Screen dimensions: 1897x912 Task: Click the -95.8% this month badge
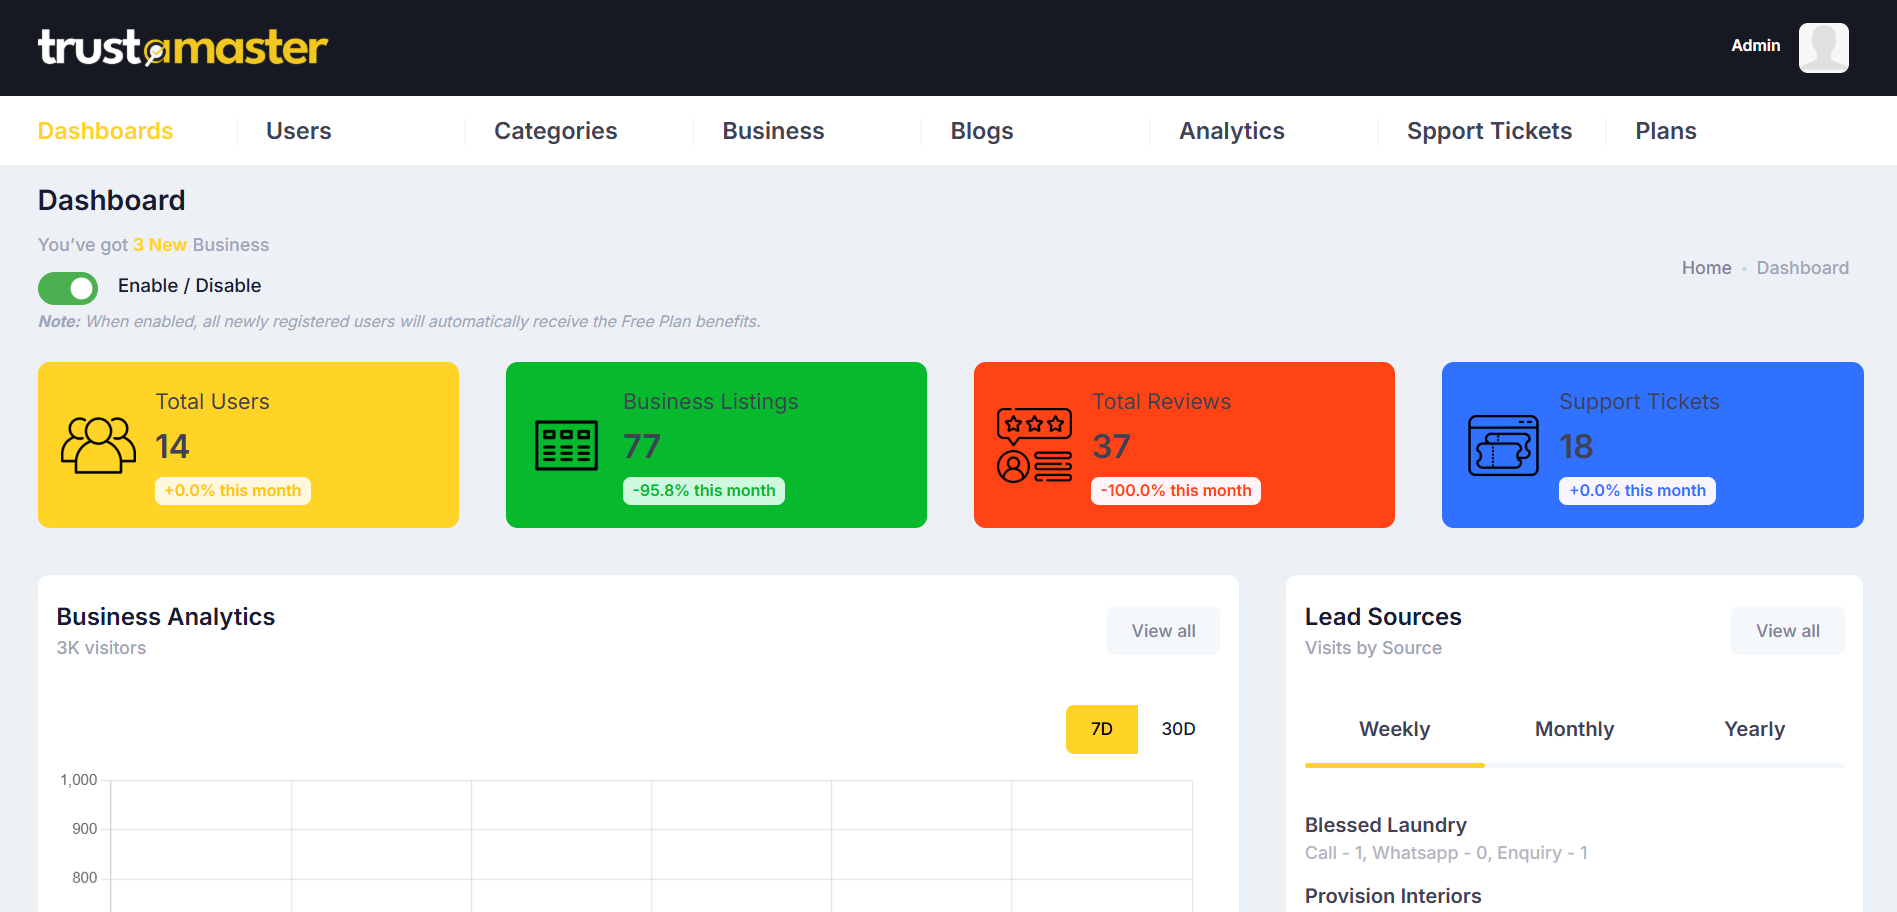[x=703, y=491]
